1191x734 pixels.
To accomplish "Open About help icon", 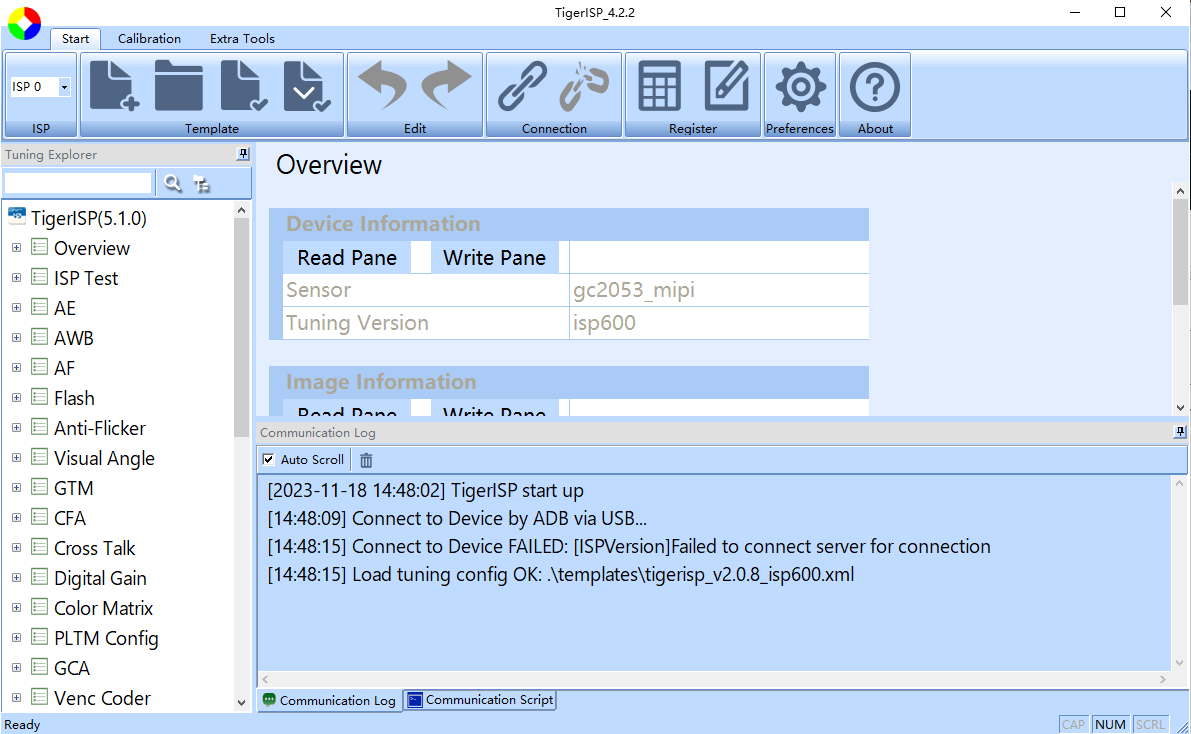I will (875, 87).
